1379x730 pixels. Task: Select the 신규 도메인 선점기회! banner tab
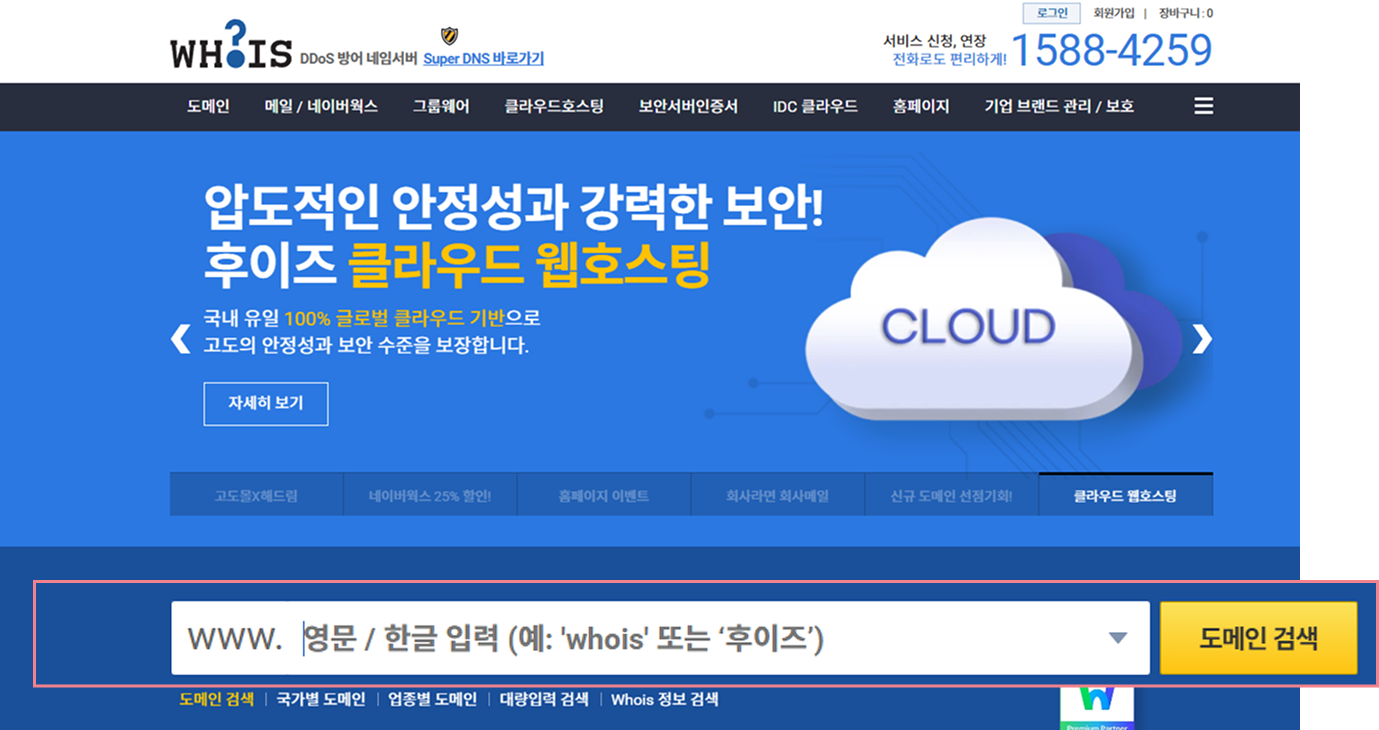(x=952, y=495)
